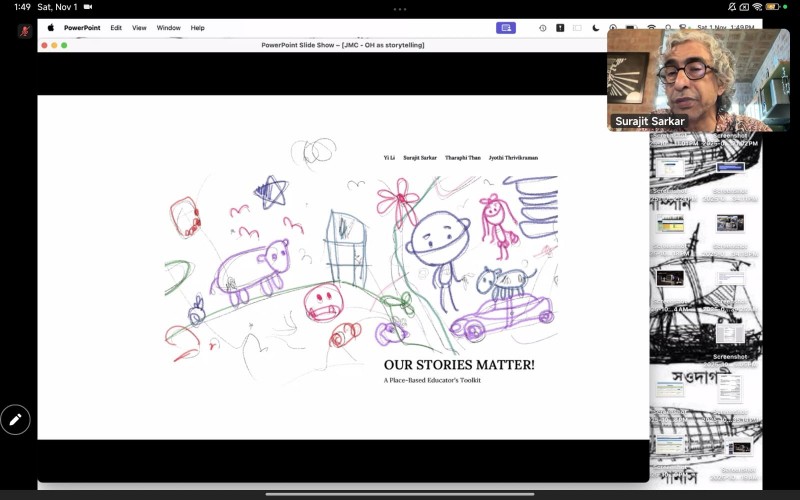Toggle Focus mode moon icon

[x=596, y=28]
